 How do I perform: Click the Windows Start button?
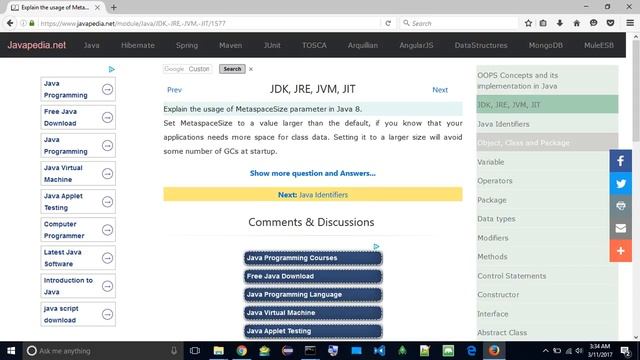(x=11, y=351)
